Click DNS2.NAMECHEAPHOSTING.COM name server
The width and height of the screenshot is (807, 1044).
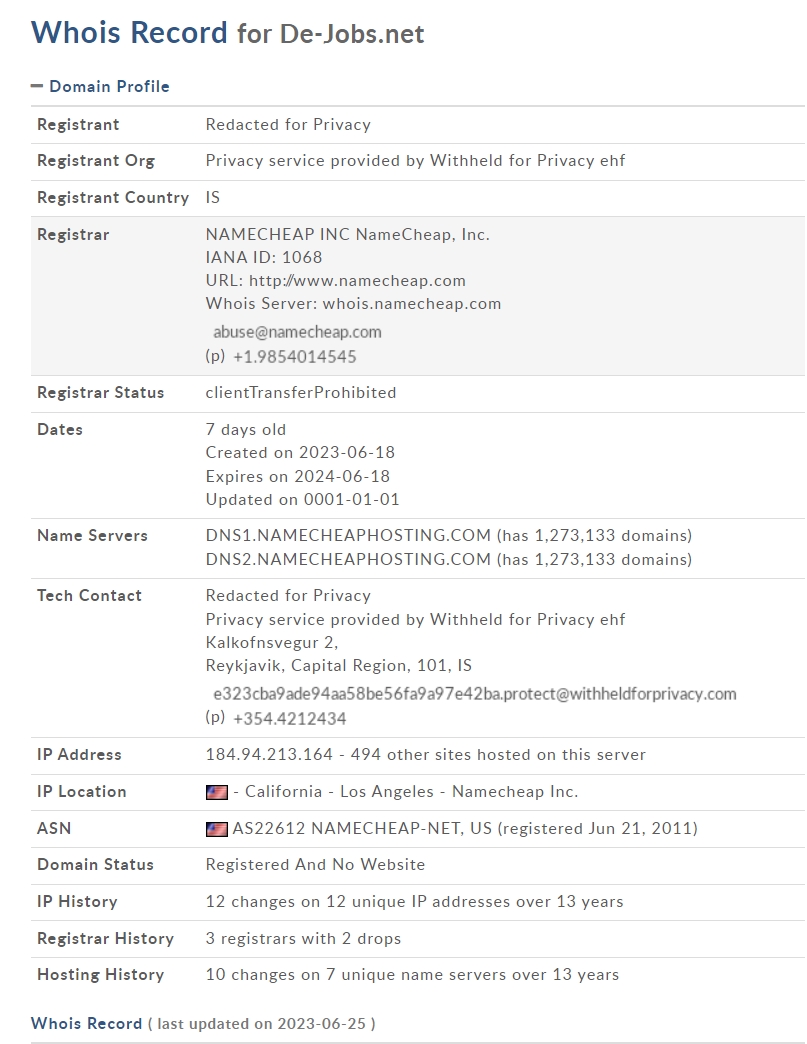point(348,559)
